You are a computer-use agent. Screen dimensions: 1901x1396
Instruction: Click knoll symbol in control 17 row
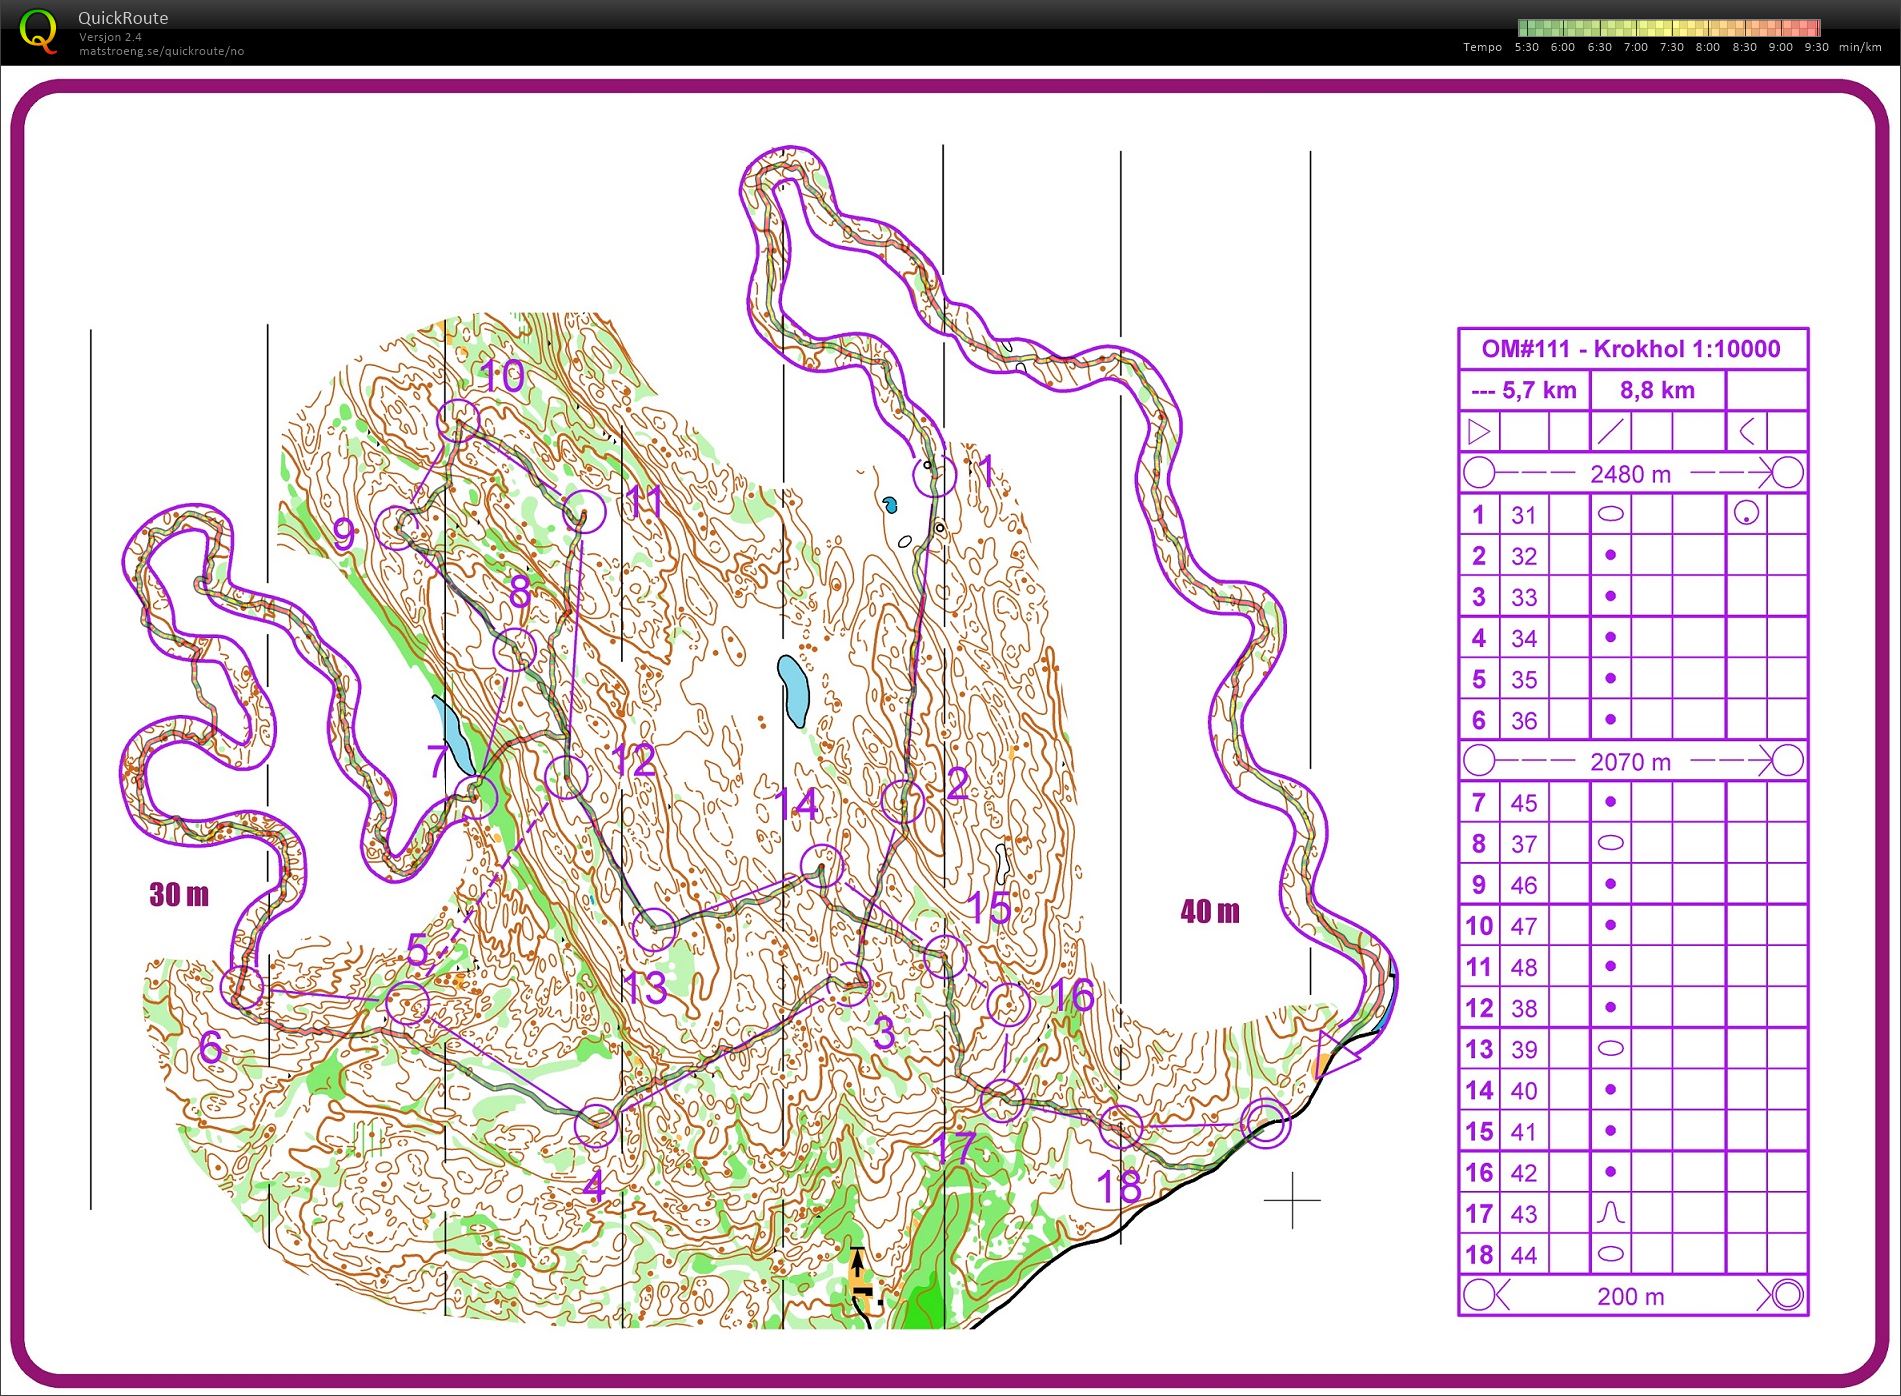click(1610, 1213)
